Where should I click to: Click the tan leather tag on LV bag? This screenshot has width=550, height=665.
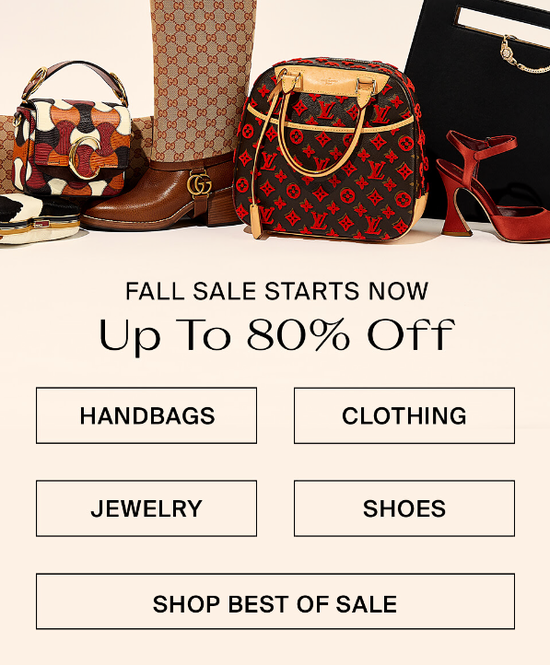pos(256,221)
